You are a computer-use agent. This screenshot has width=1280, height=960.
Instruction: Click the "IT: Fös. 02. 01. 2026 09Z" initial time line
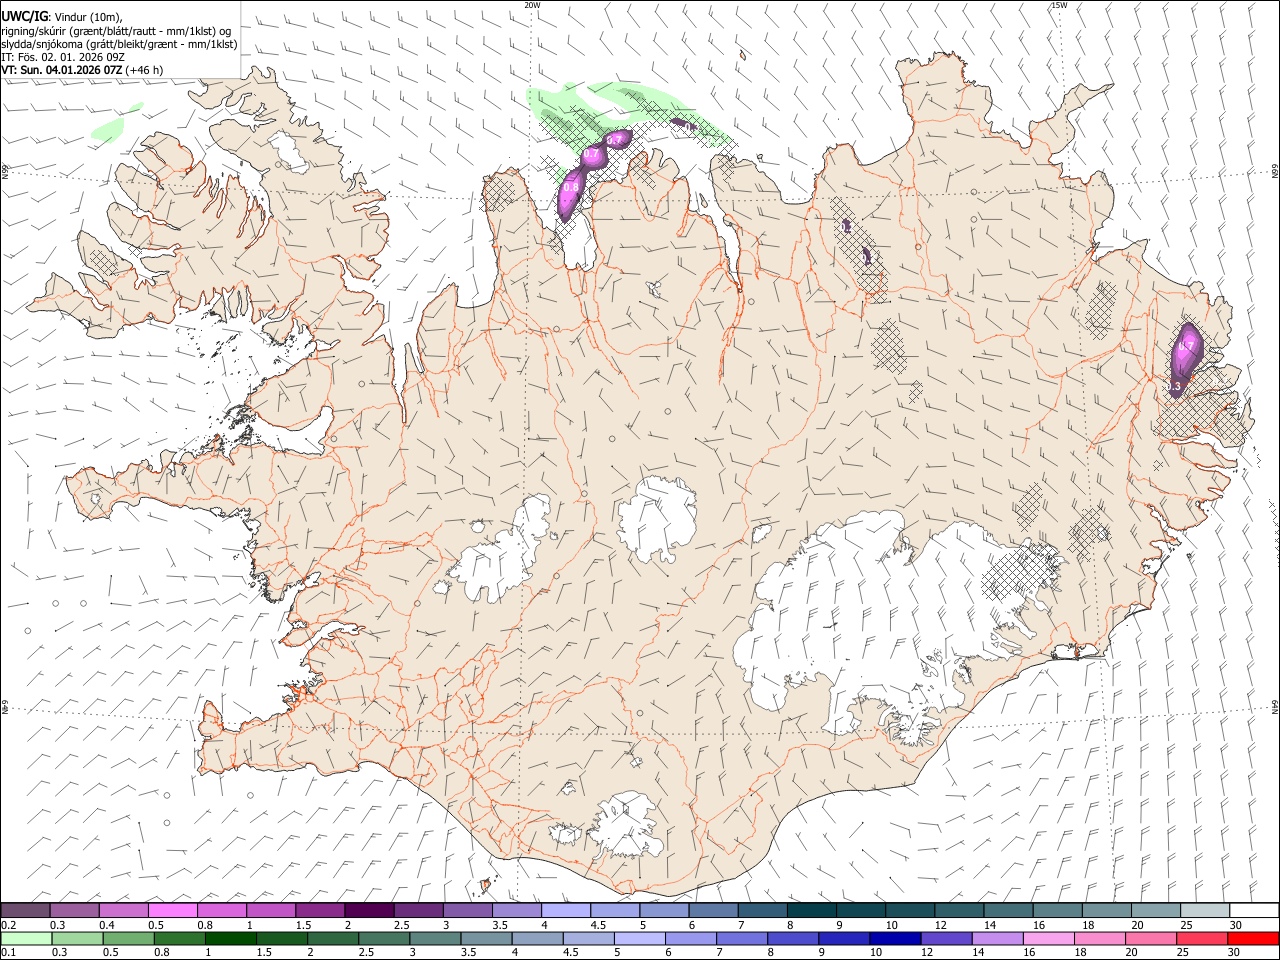click(63, 57)
